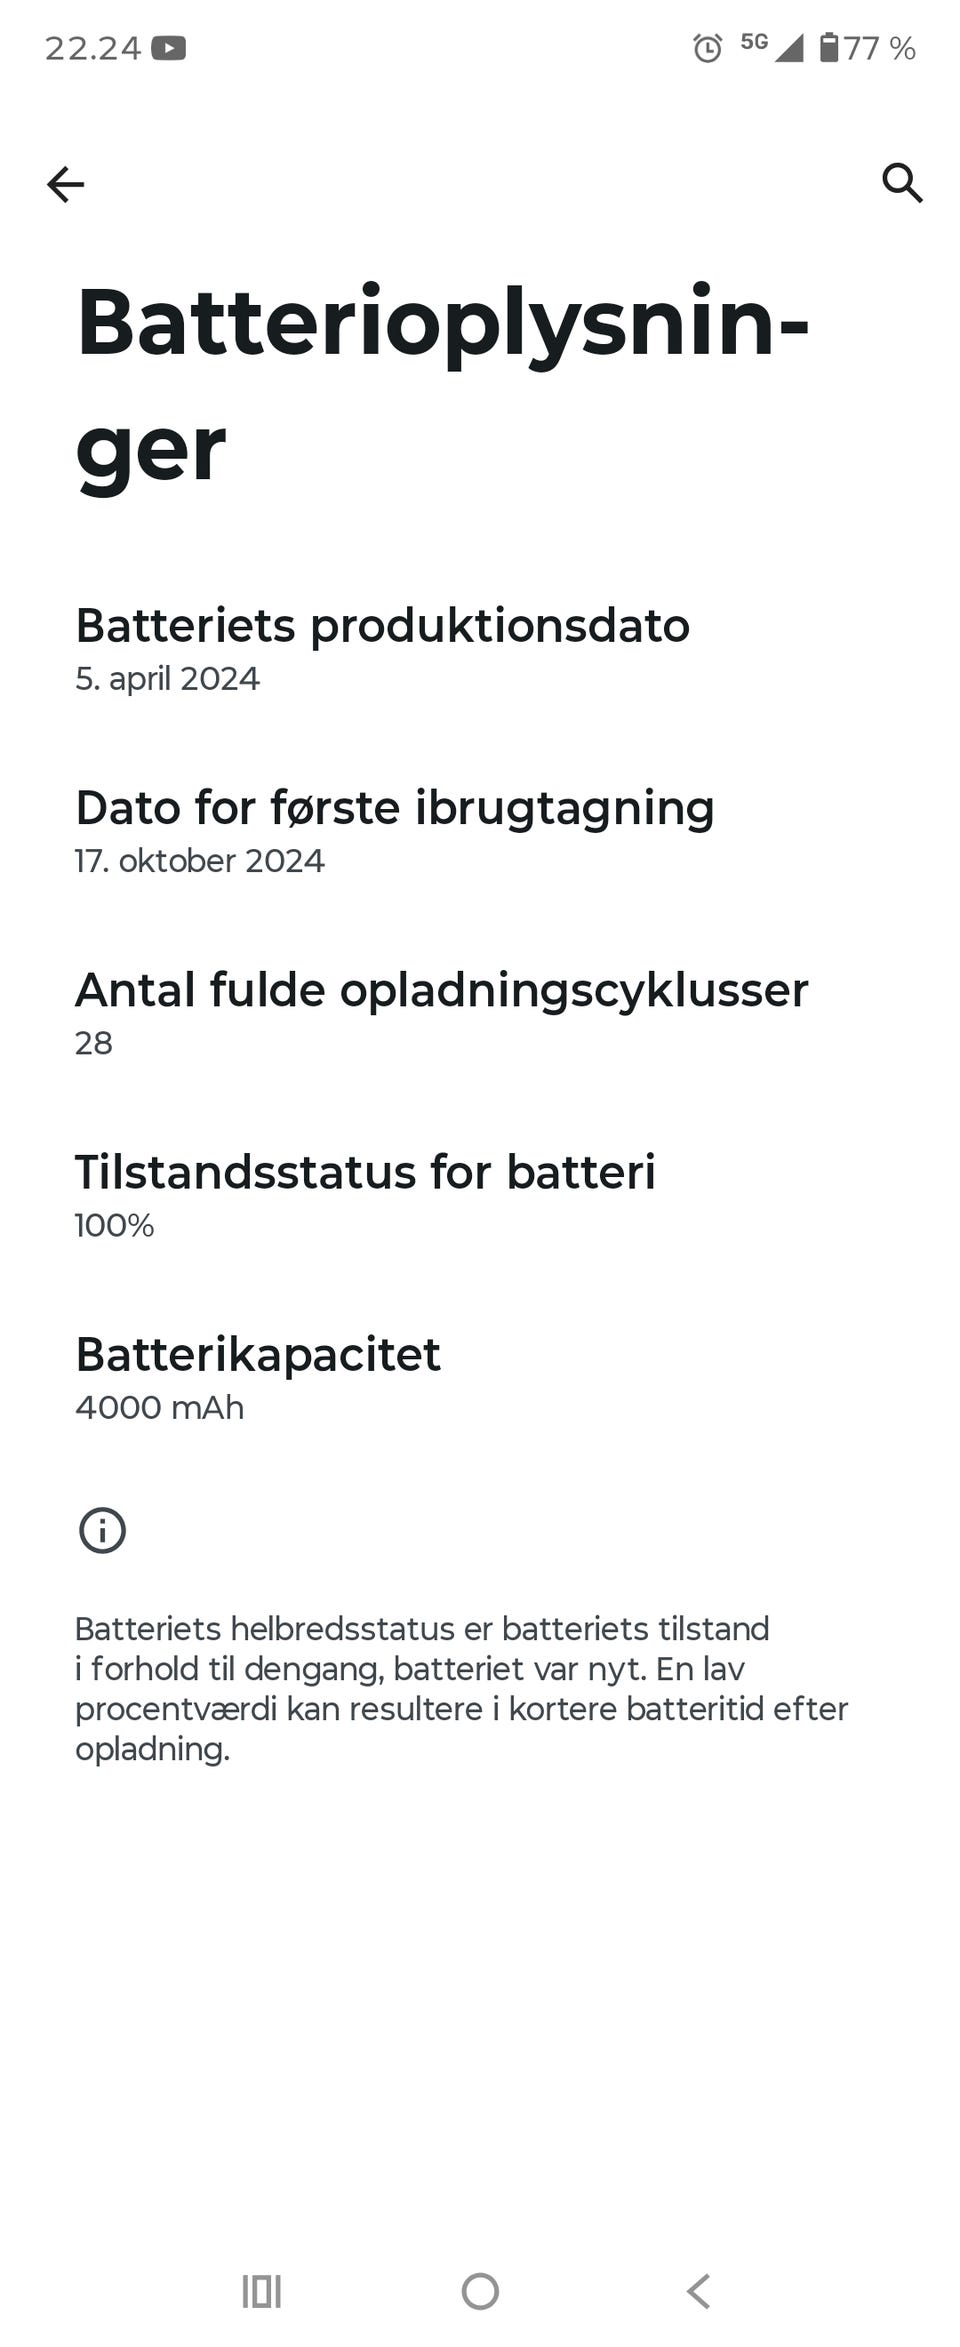This screenshot has width=960, height=2347.
Task: Tap the battery health explanation paragraph
Action: (x=461, y=1689)
